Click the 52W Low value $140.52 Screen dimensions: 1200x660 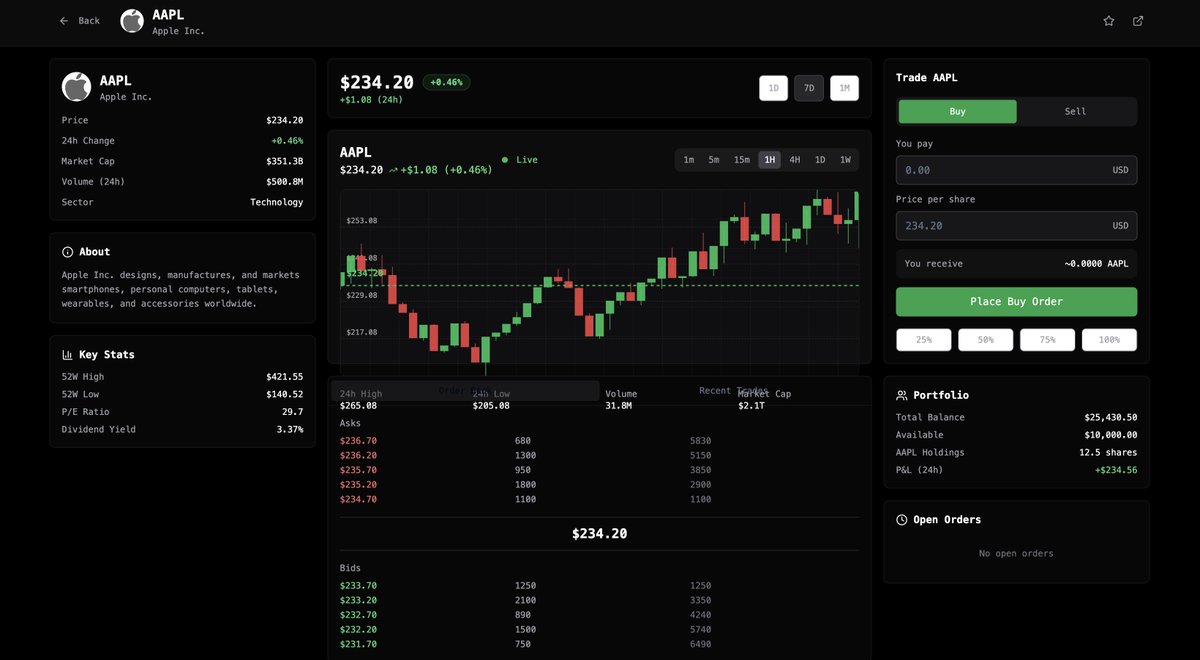[284, 395]
